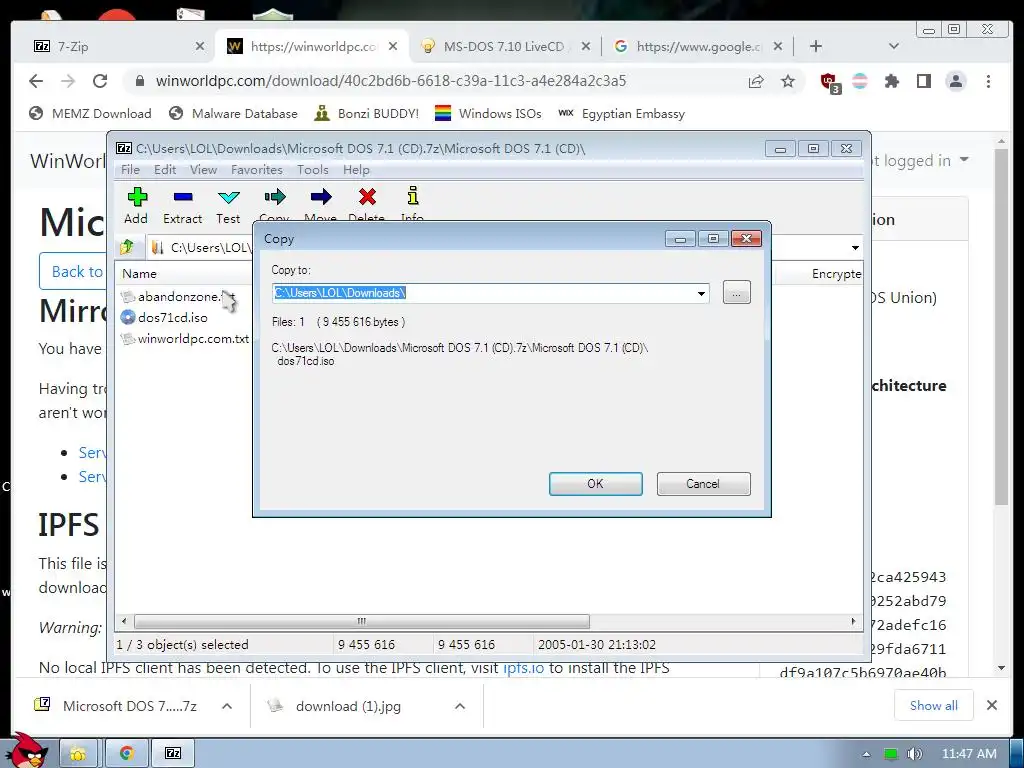Open the Microsoft DOS 7z downloaded file
This screenshot has width=1024, height=768.
pos(118,706)
